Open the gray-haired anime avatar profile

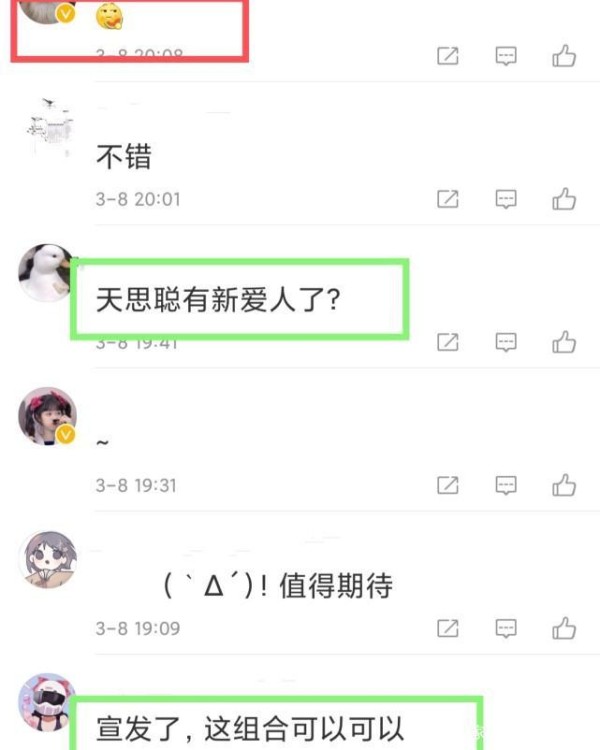point(47,559)
